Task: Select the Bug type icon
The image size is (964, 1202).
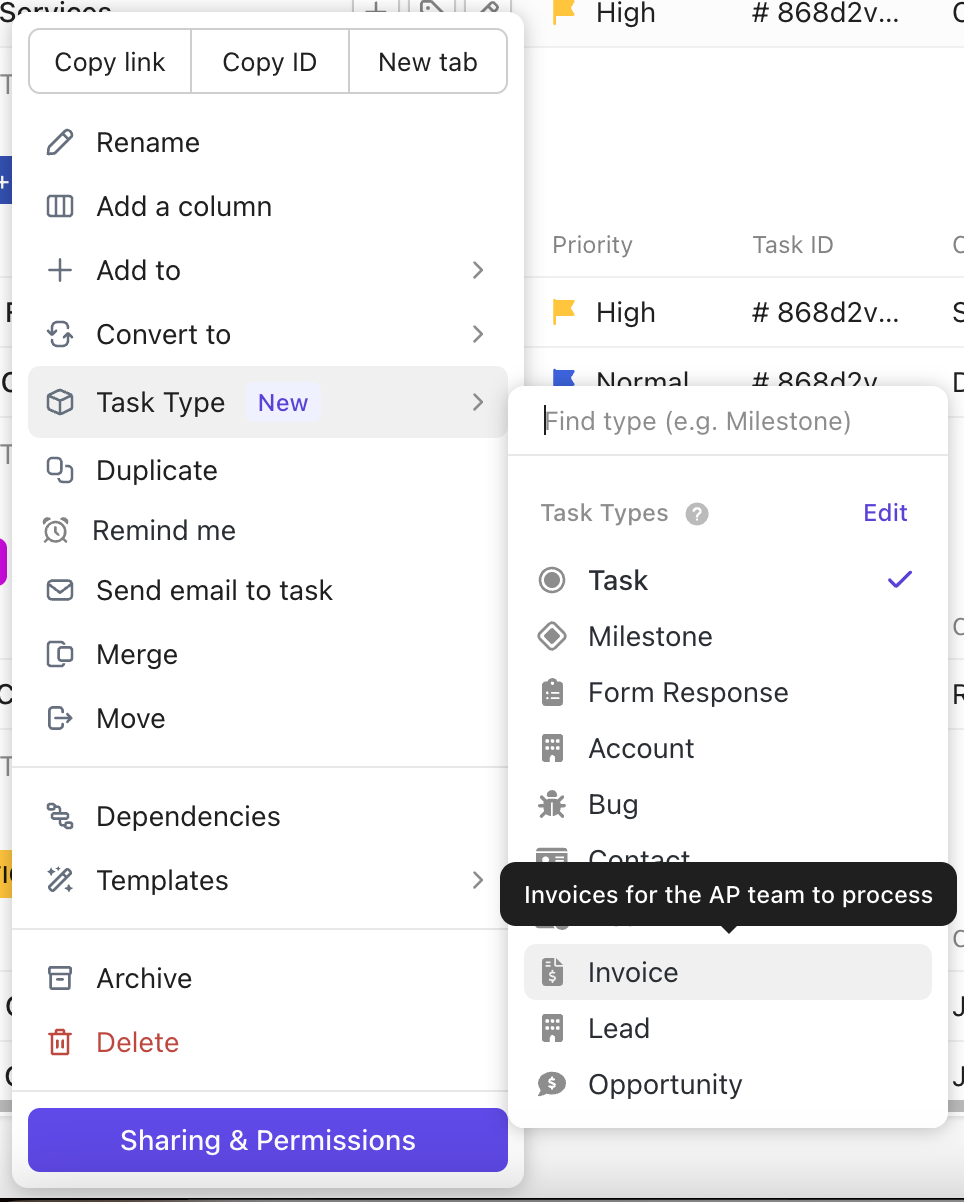Action: [x=552, y=804]
